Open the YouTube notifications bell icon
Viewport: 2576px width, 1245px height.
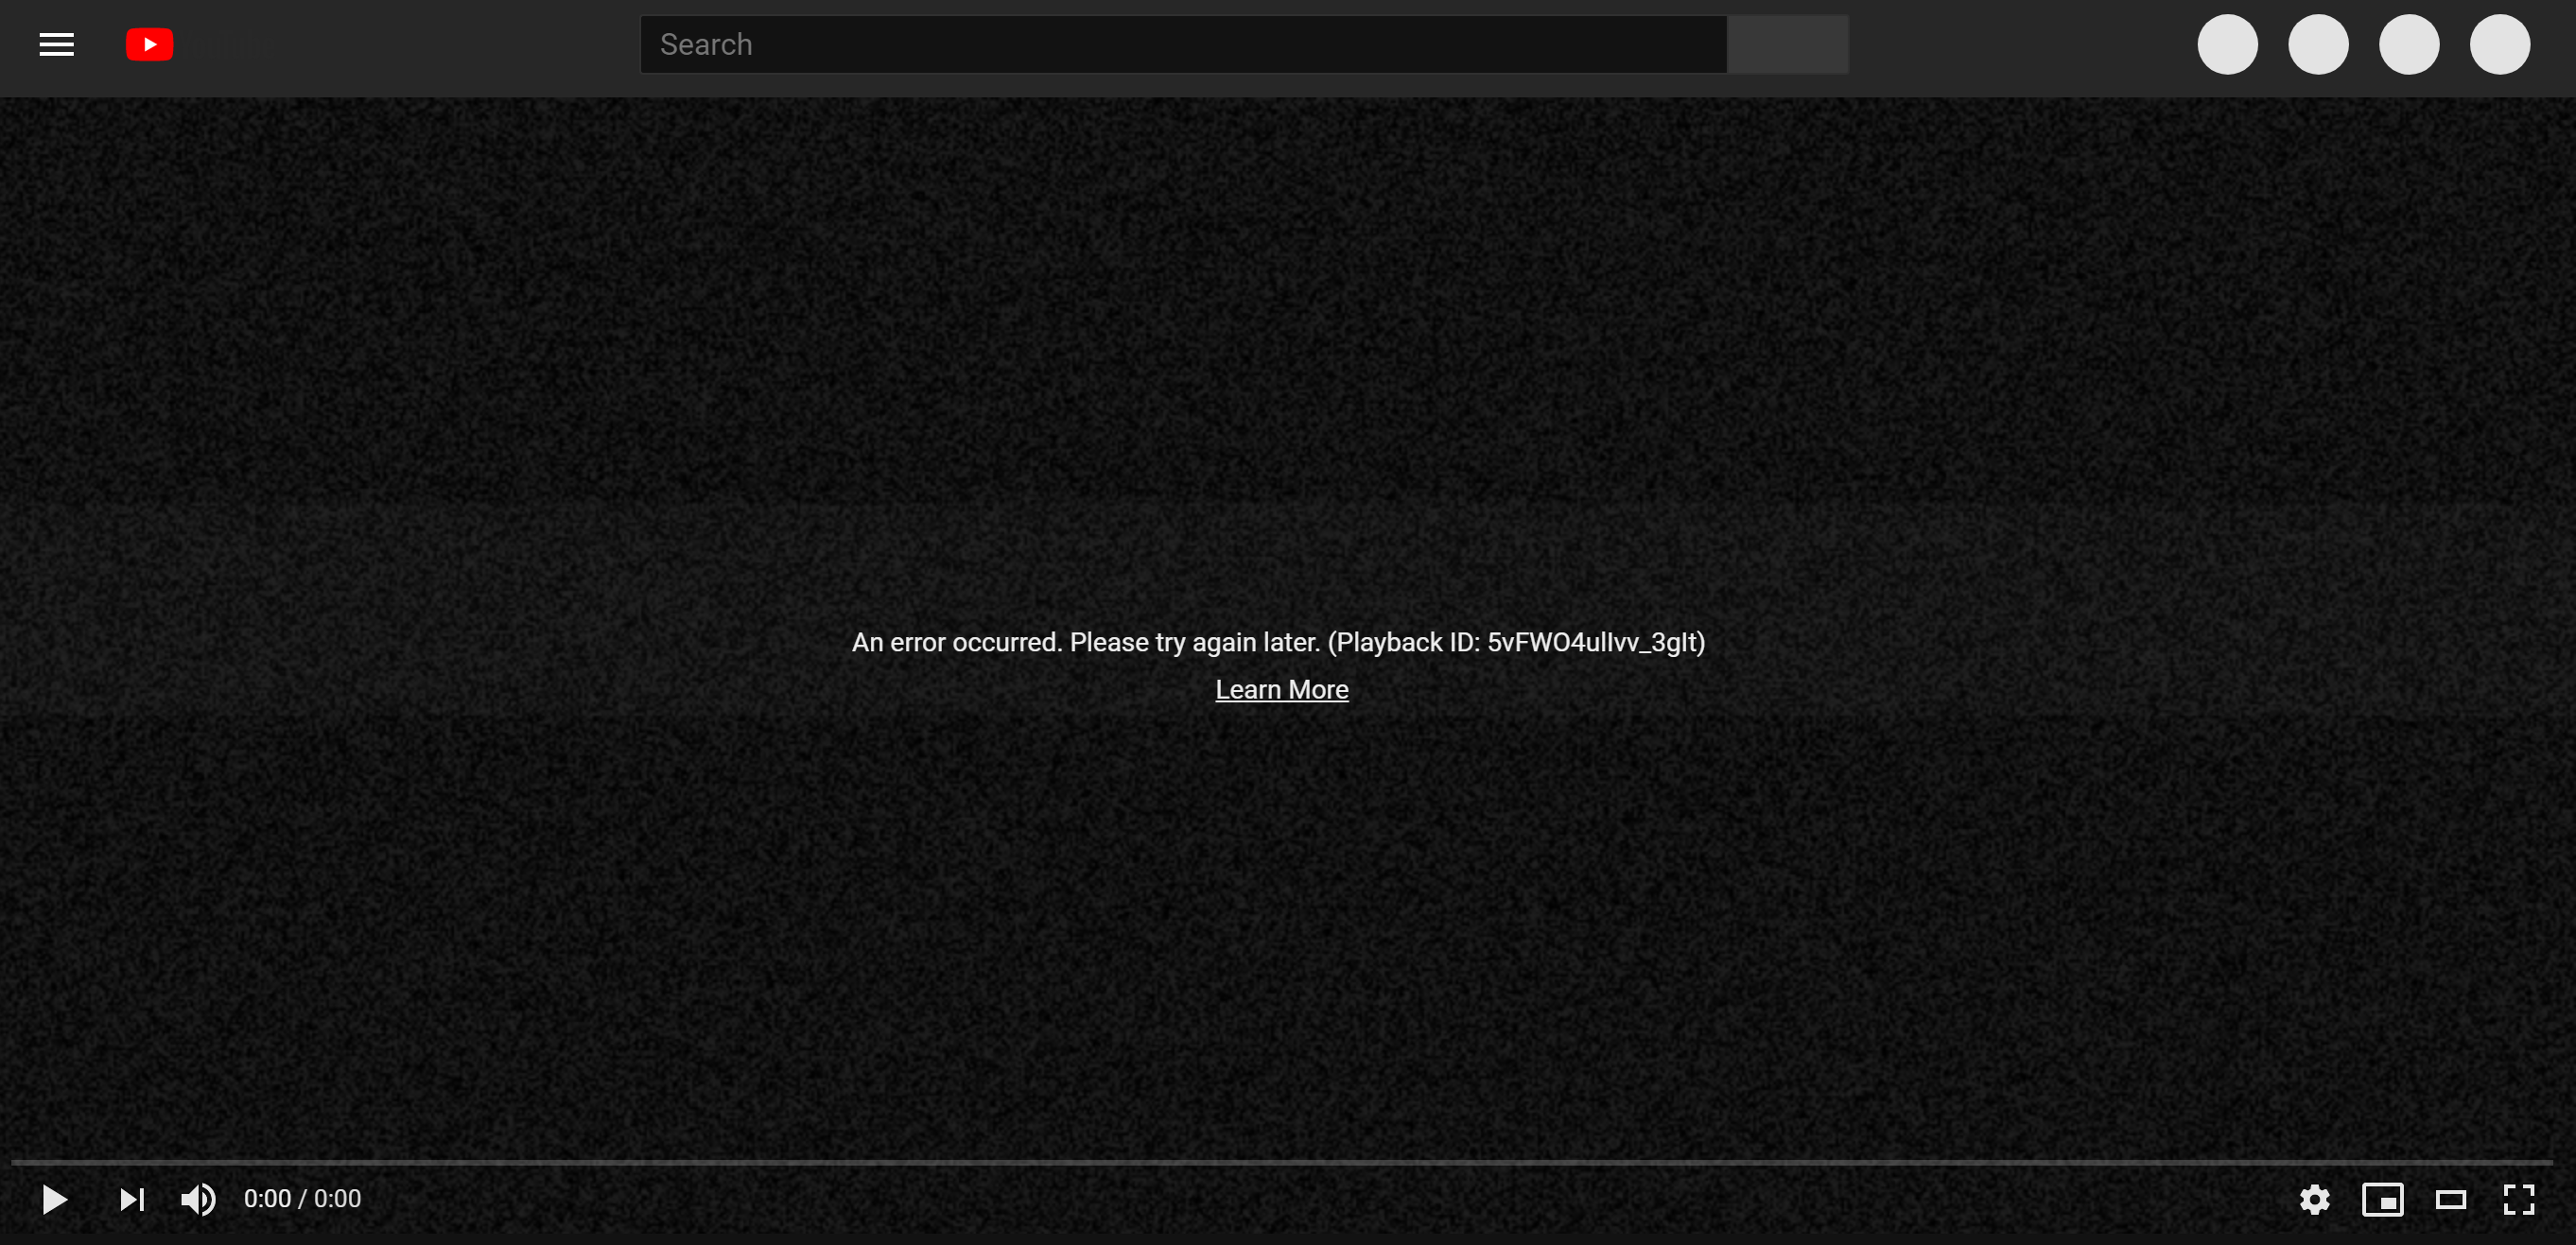pos(2407,46)
